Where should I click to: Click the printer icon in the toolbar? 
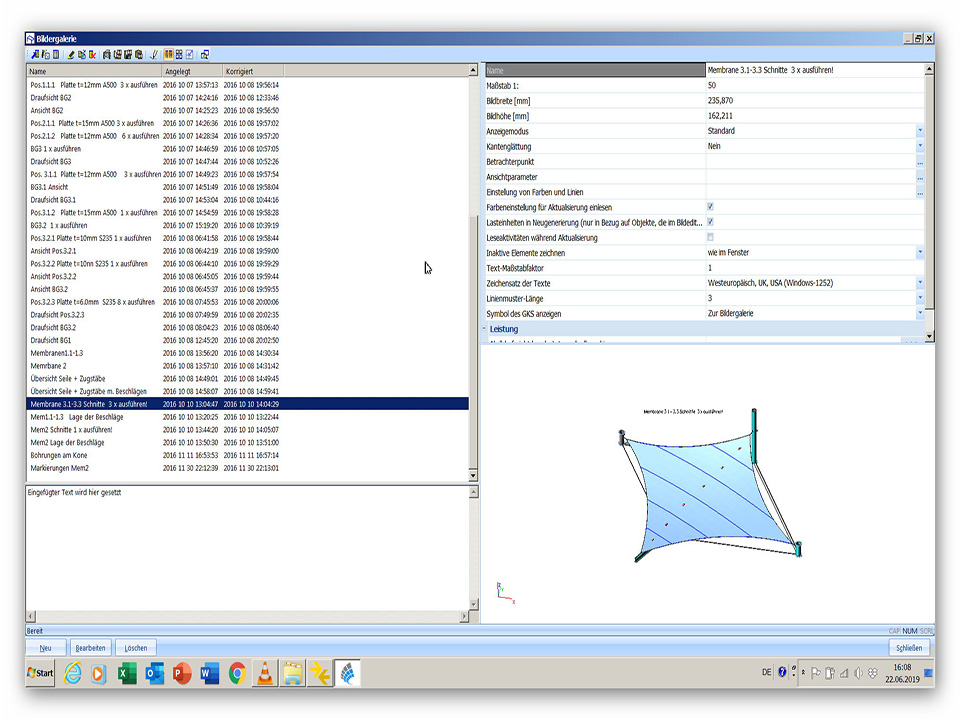point(107,54)
